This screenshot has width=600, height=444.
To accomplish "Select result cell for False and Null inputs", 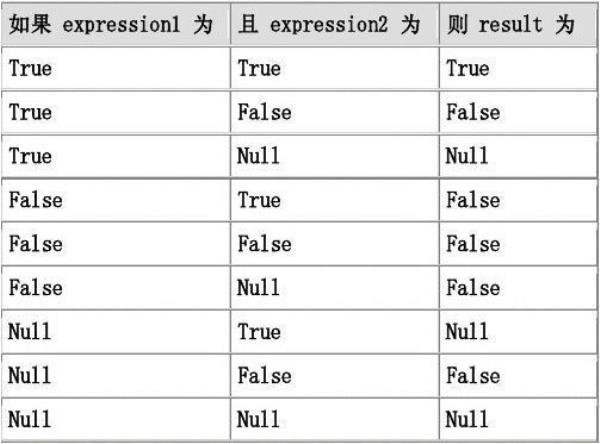I will point(518,288).
